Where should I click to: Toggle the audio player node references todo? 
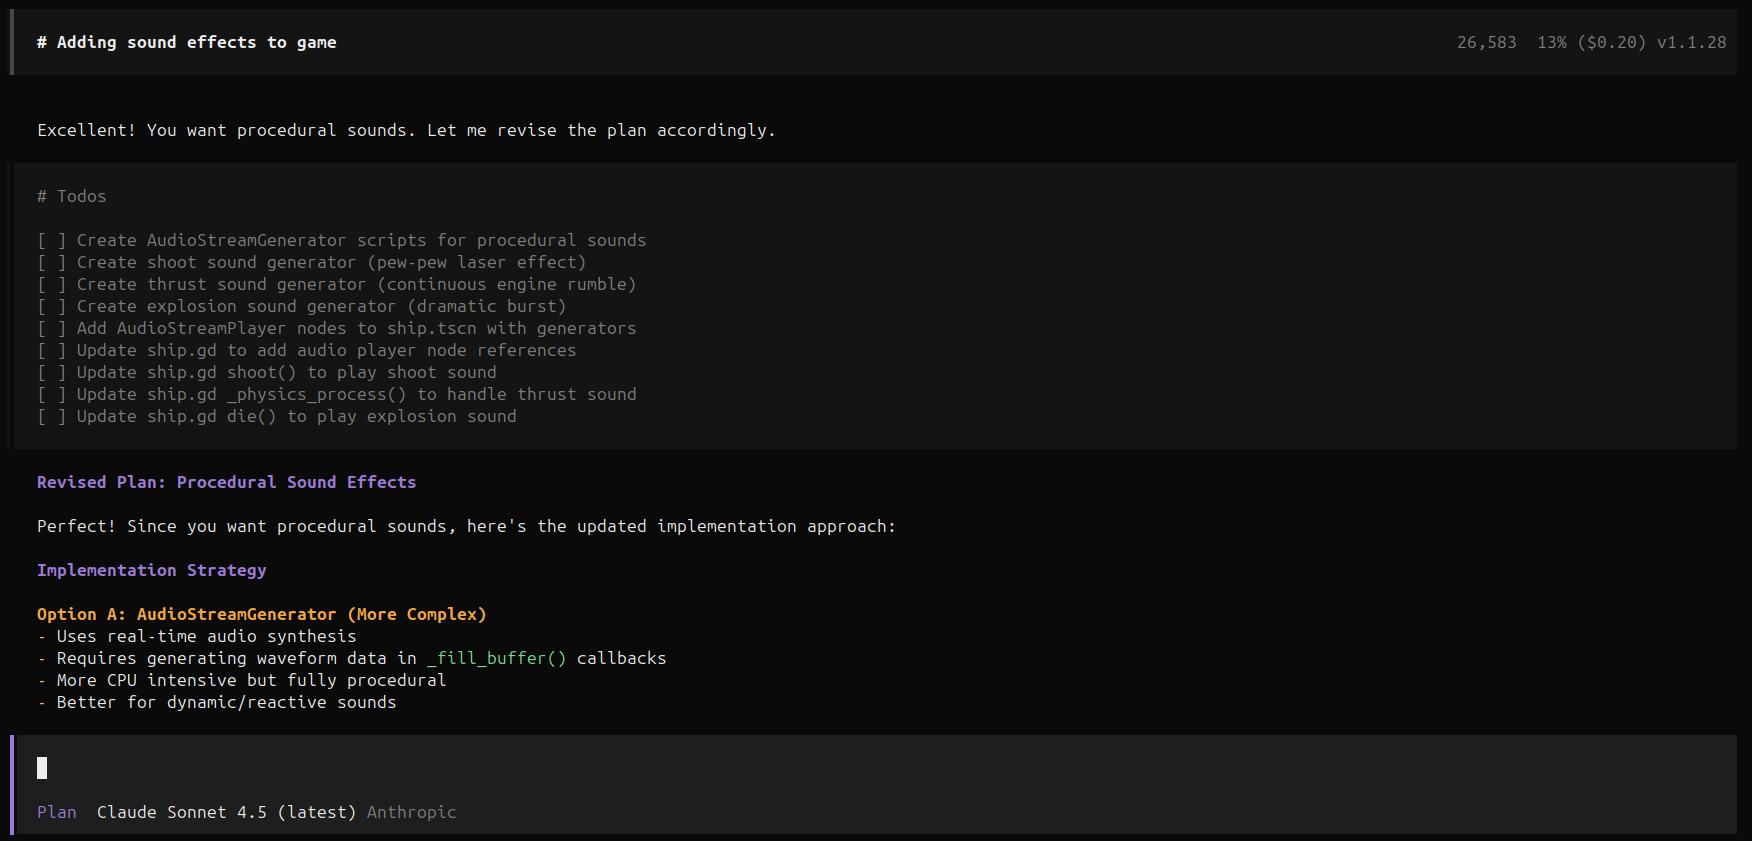pyautogui.click(x=51, y=350)
